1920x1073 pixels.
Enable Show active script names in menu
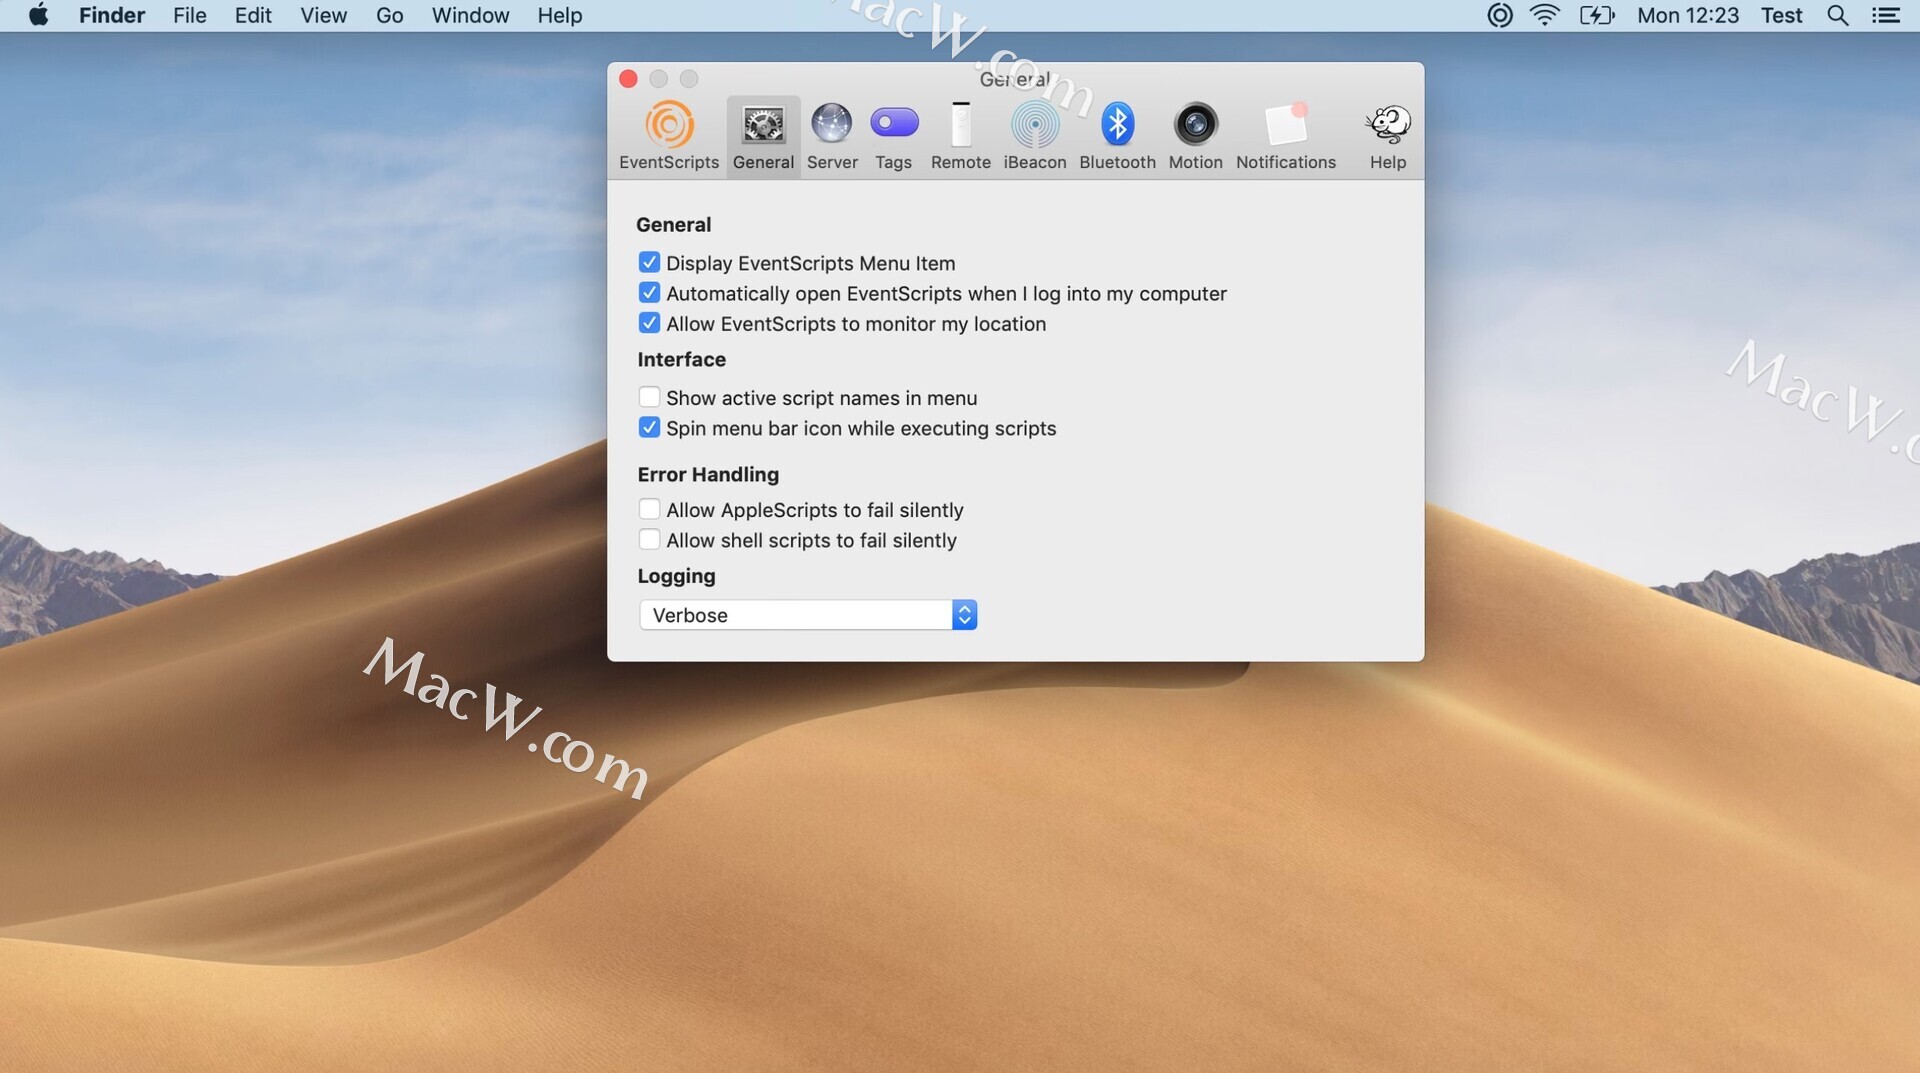point(649,397)
